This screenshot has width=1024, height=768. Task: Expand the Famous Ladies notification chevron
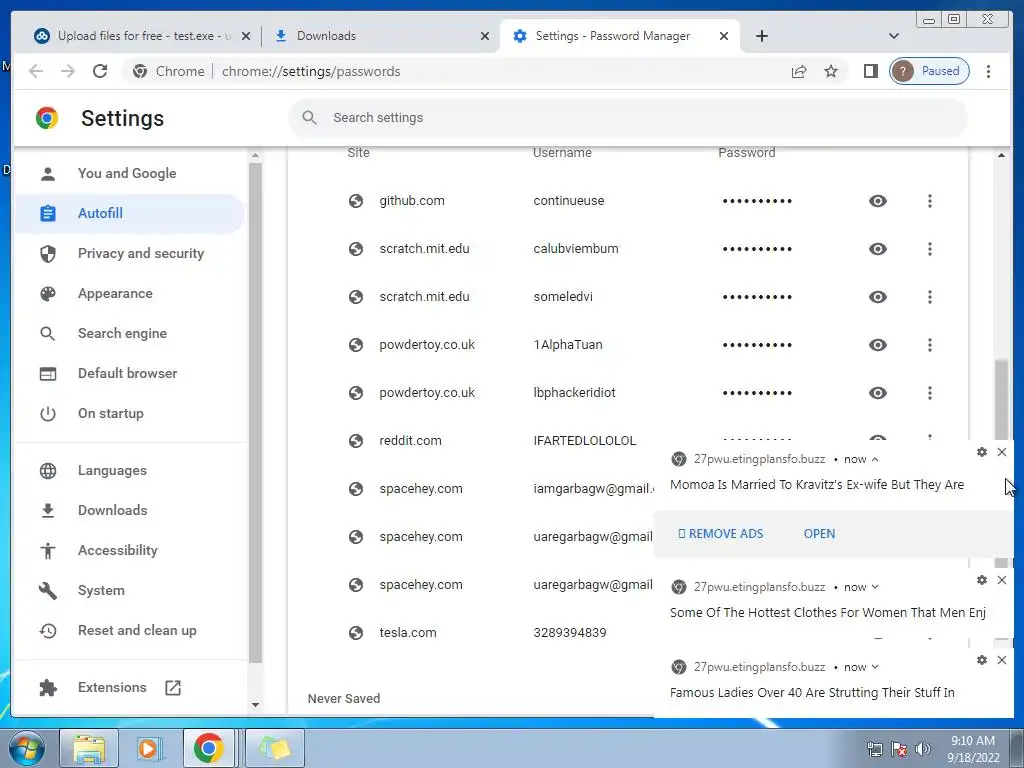point(875,667)
